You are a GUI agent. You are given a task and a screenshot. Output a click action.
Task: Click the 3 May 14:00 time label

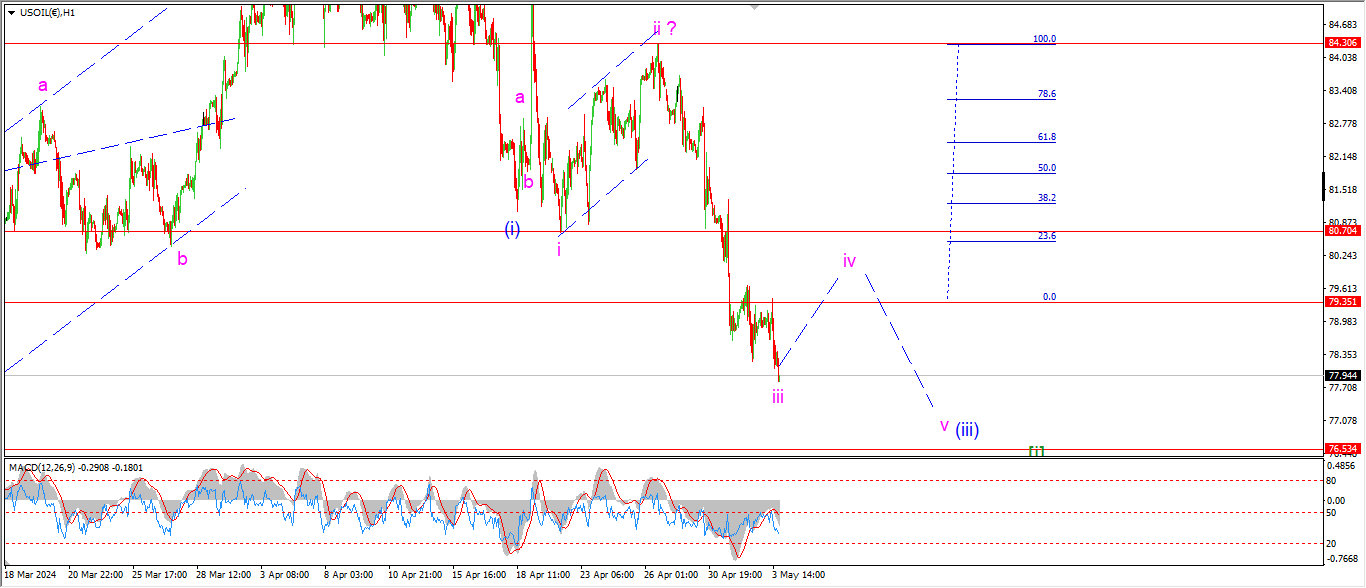[x=798, y=575]
